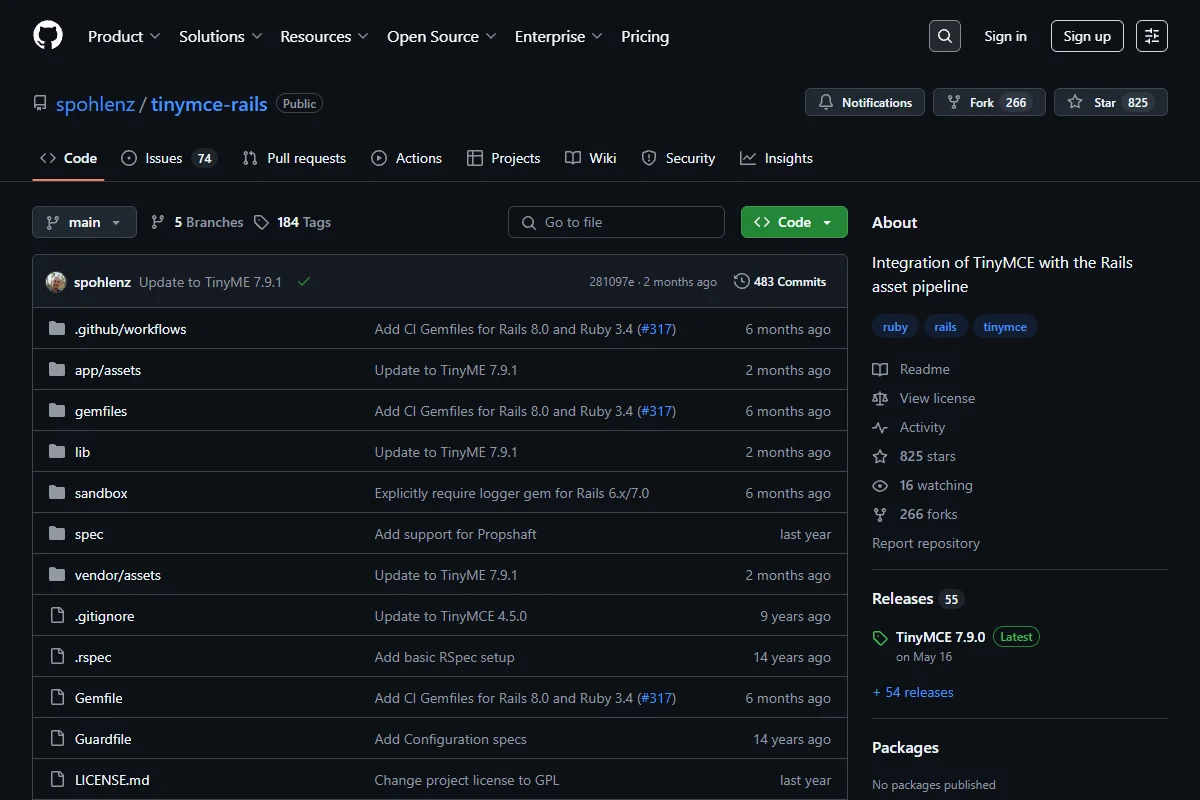Focus the Go to file field
The width and height of the screenshot is (1200, 800).
click(x=616, y=222)
